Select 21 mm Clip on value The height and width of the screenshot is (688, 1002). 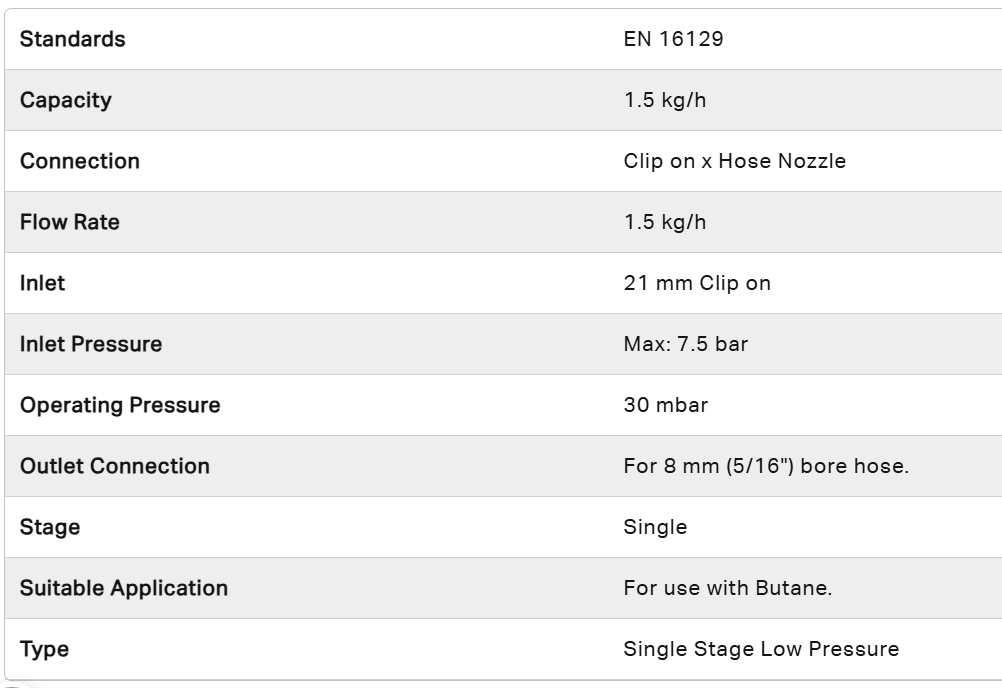pyautogui.click(x=697, y=283)
